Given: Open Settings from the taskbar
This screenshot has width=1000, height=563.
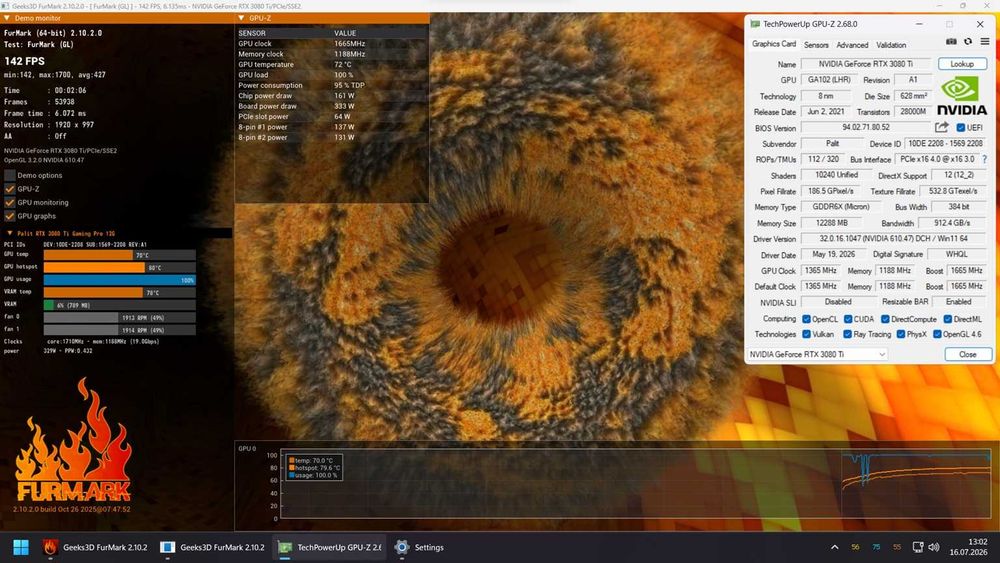Looking at the screenshot, I should 419,547.
